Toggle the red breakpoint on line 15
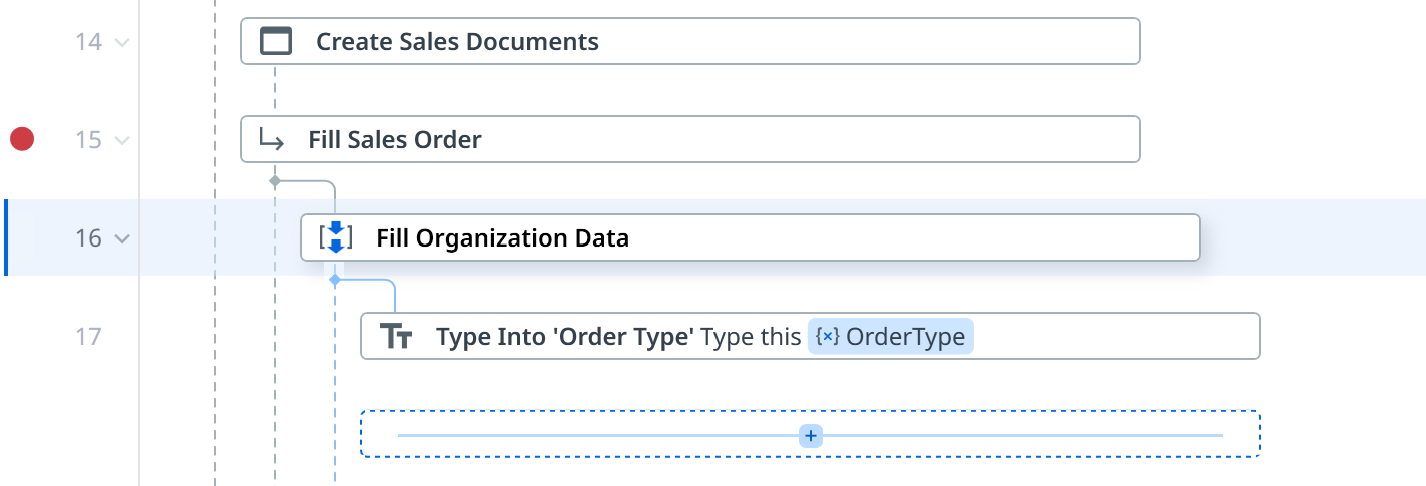Image resolution: width=1426 pixels, height=486 pixels. 22,139
